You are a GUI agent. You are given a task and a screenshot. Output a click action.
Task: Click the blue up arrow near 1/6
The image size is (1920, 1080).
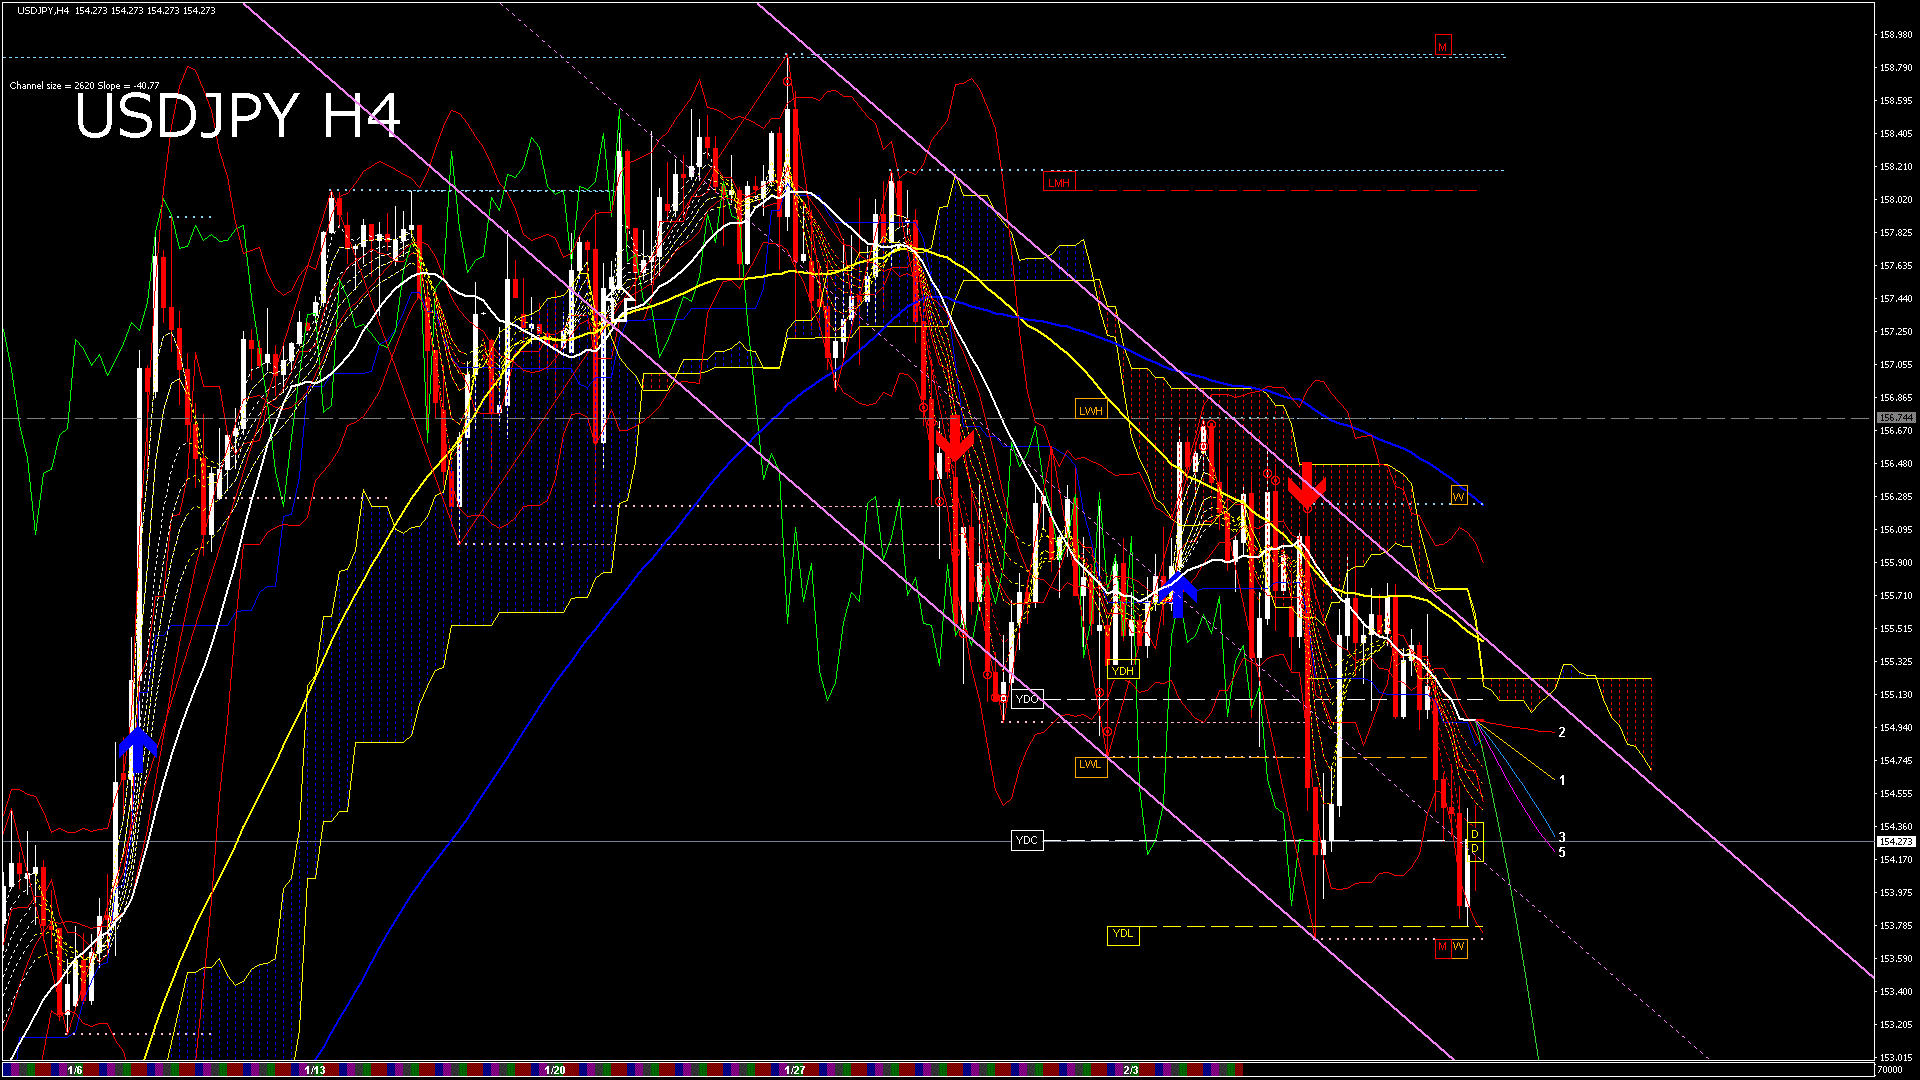[x=138, y=750]
